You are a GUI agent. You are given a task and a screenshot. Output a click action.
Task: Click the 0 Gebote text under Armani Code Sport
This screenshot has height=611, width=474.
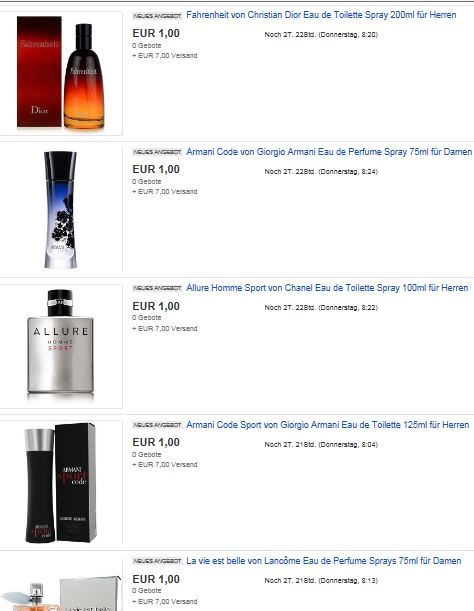[147, 454]
